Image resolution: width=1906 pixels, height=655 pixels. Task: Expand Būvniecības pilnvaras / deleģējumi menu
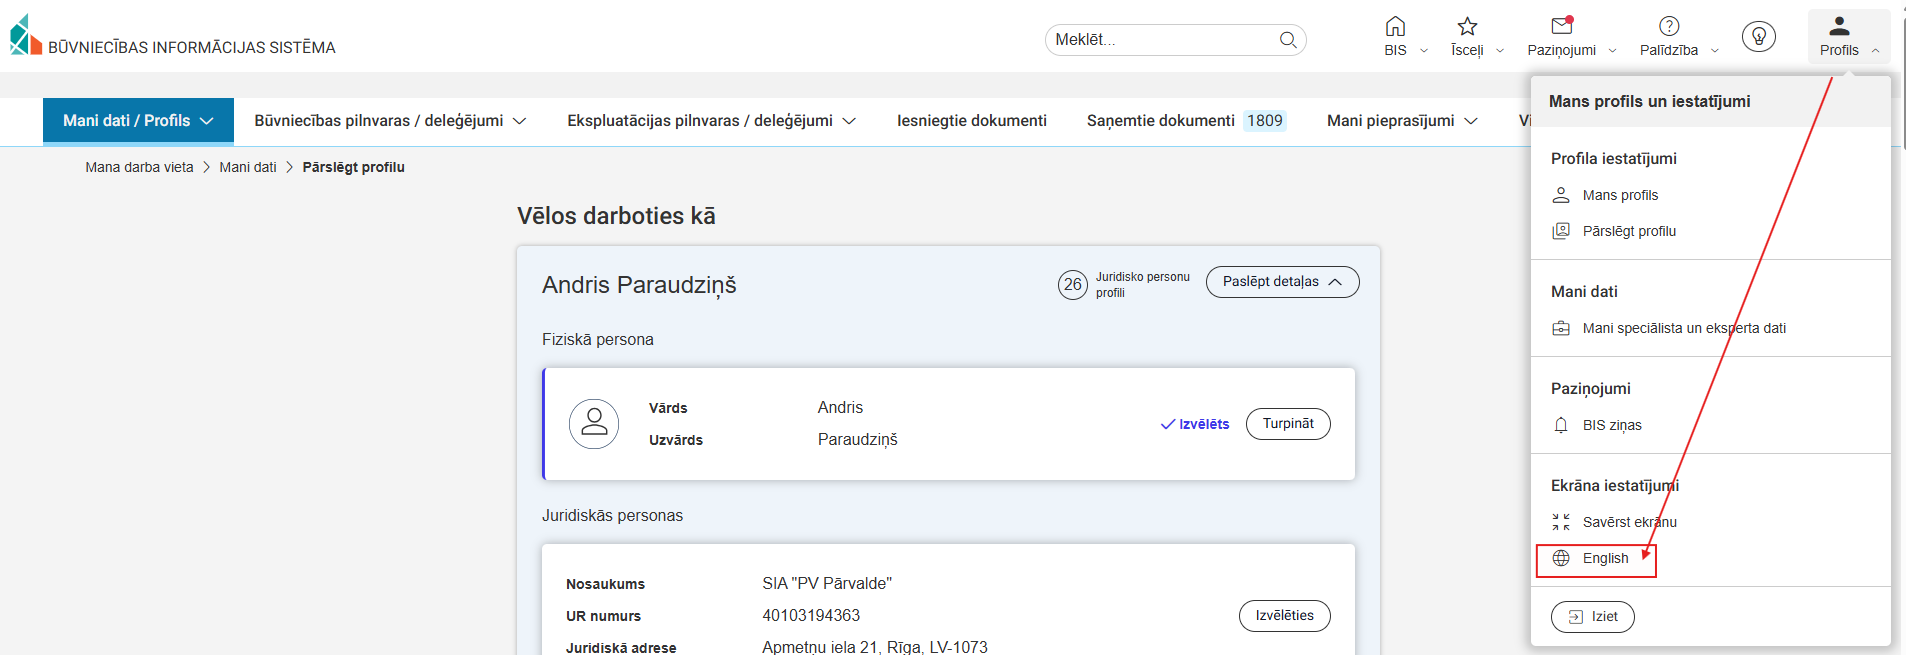(390, 121)
